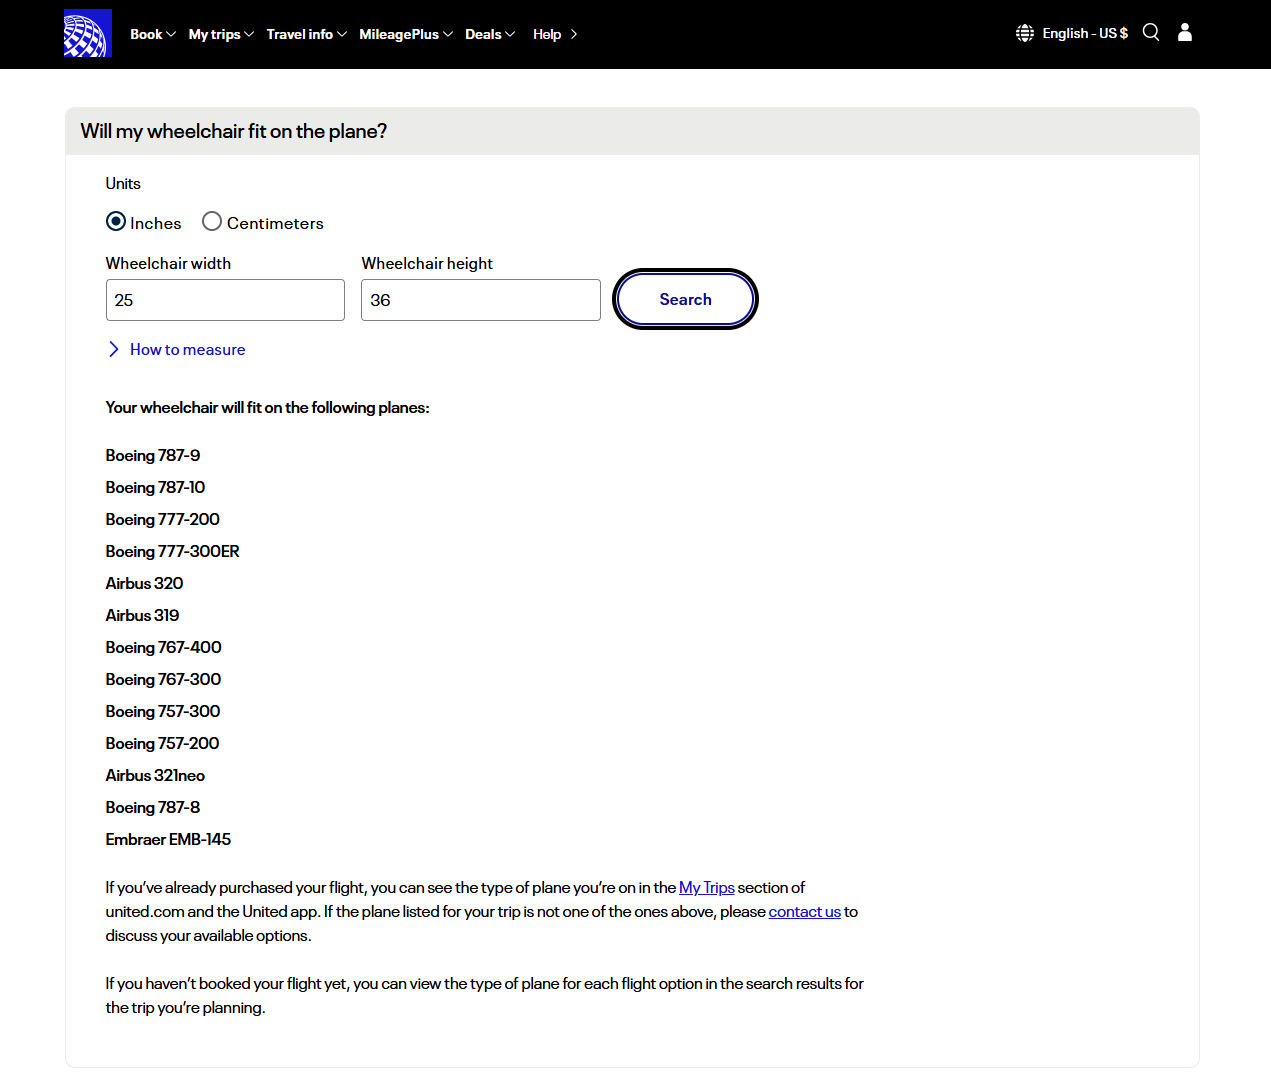Click the Wheelchair width input field
Viewport: 1271px width, 1090px height.
click(225, 300)
